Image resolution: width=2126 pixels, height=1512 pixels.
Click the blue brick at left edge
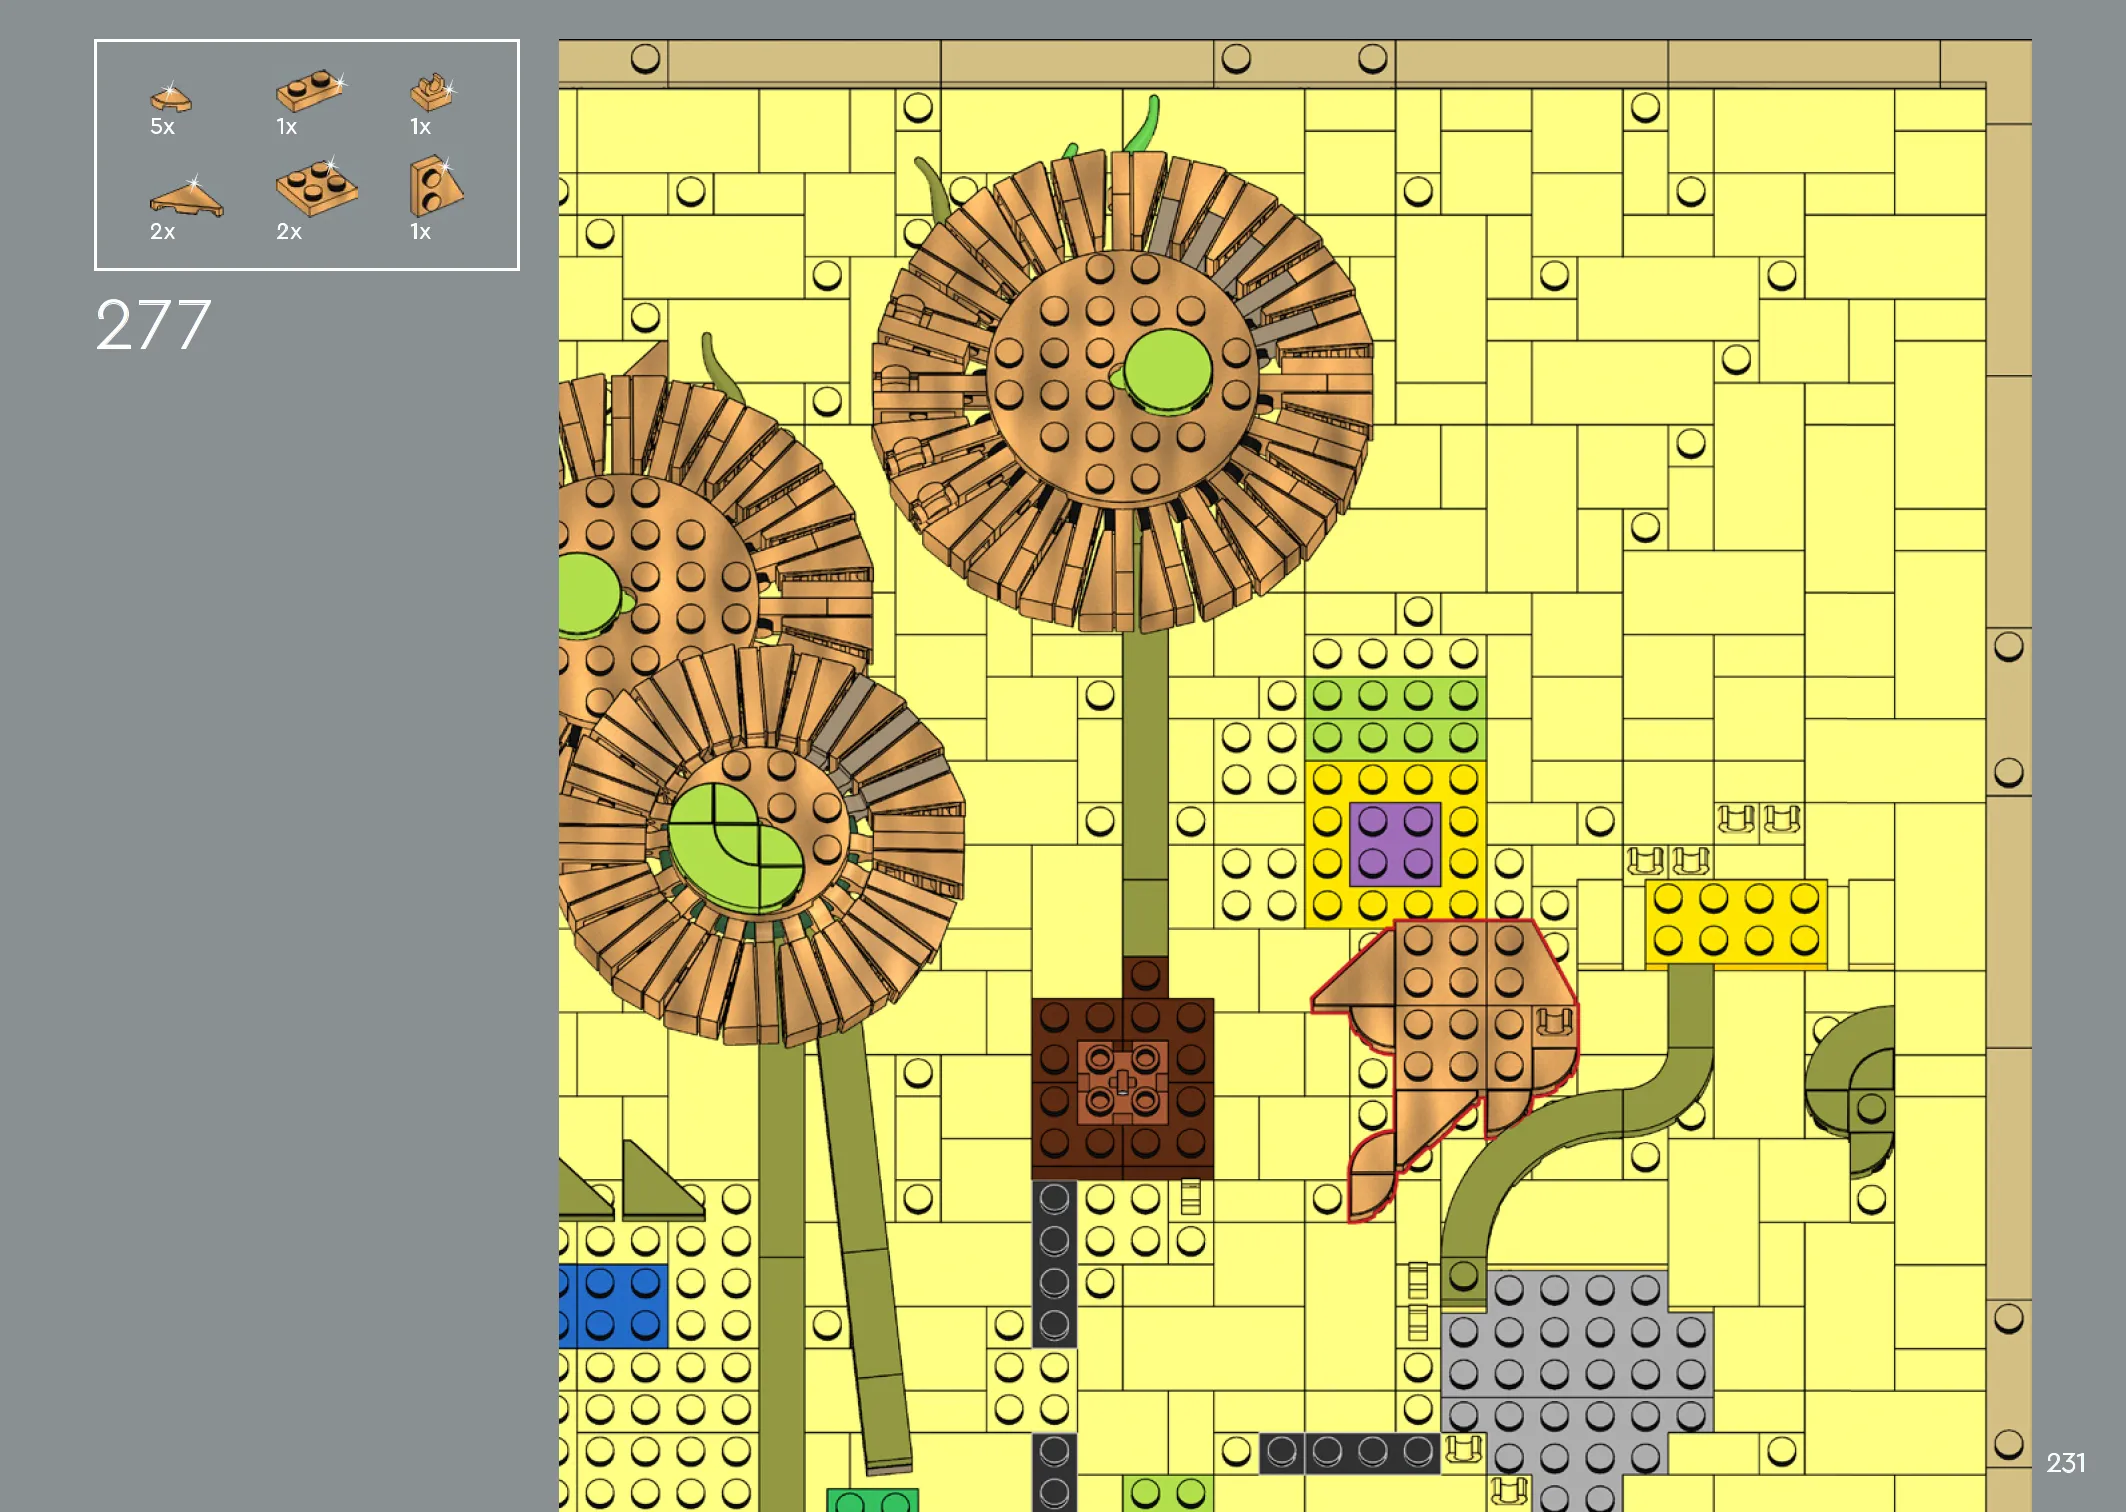[x=612, y=1304]
